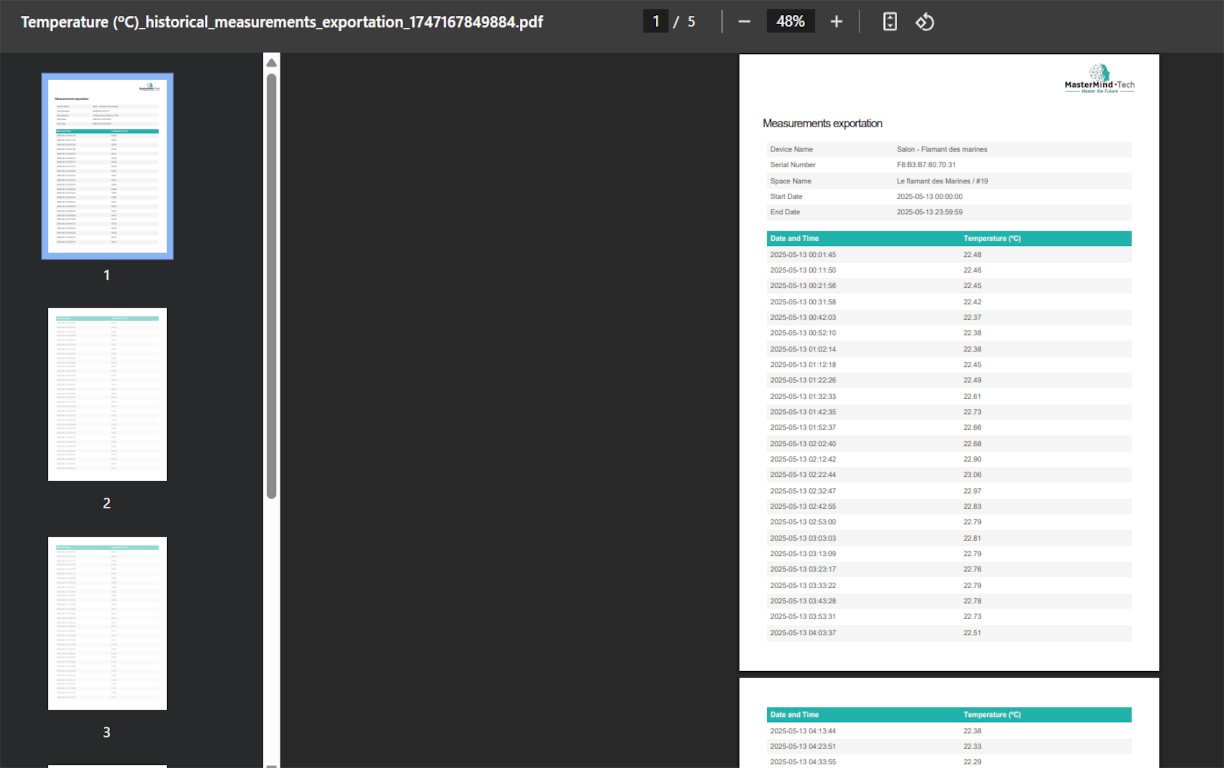Image resolution: width=1224 pixels, height=768 pixels.
Task: Edit the current page number field
Action: pos(656,21)
